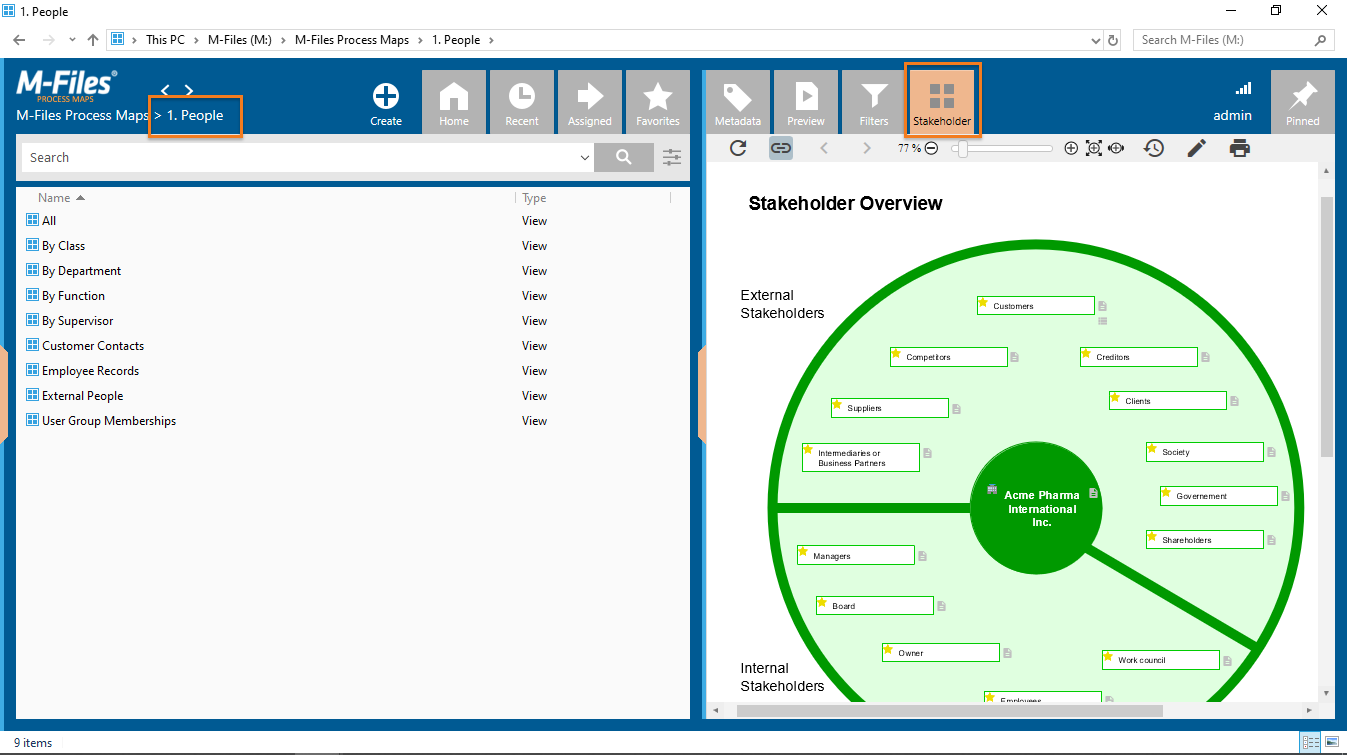Select the Customers stakeholder box

pos(1036,306)
